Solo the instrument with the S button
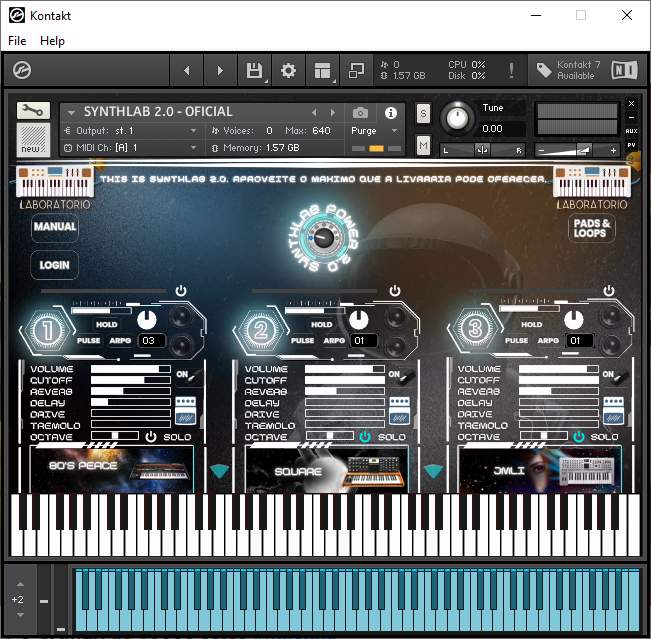 coord(423,113)
